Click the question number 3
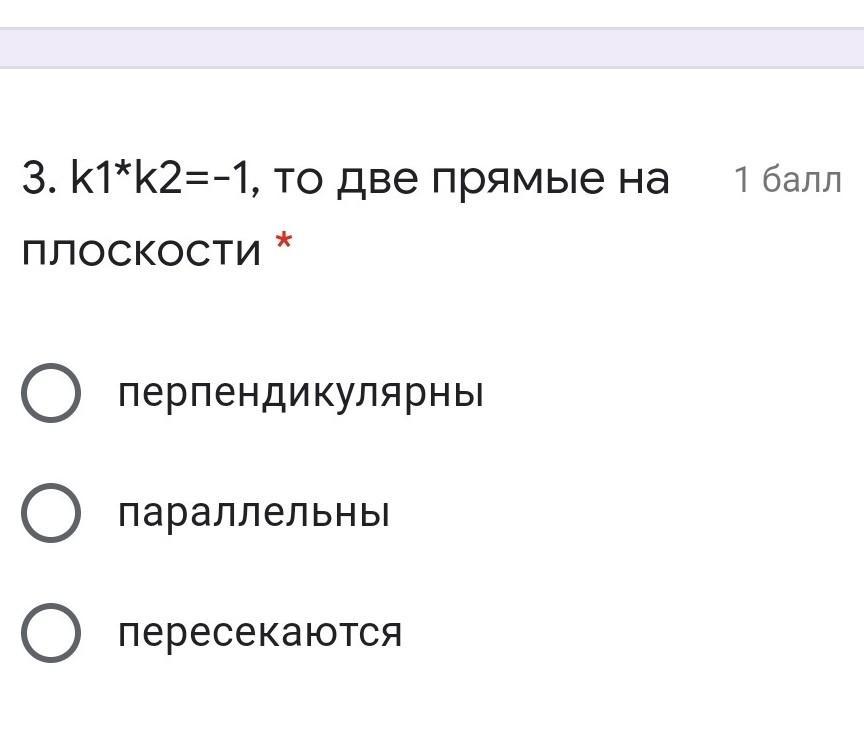Image resolution: width=864 pixels, height=750 pixels. (39, 179)
